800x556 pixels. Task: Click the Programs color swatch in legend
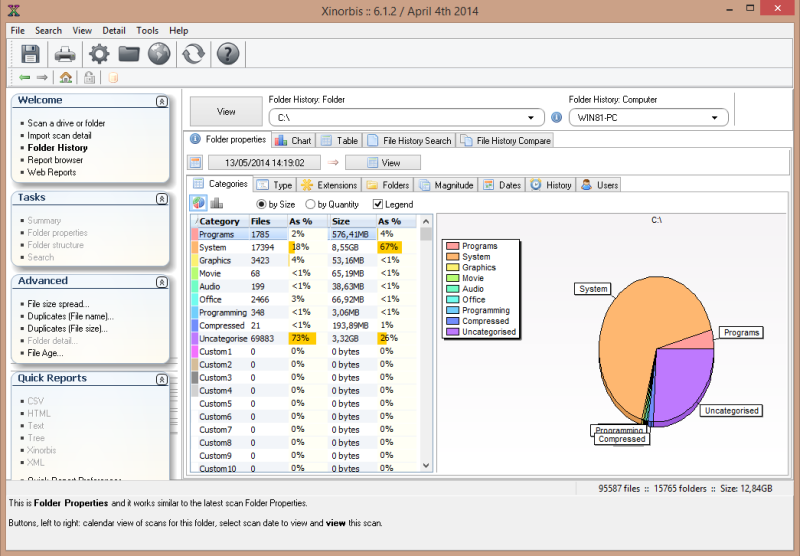coord(453,246)
